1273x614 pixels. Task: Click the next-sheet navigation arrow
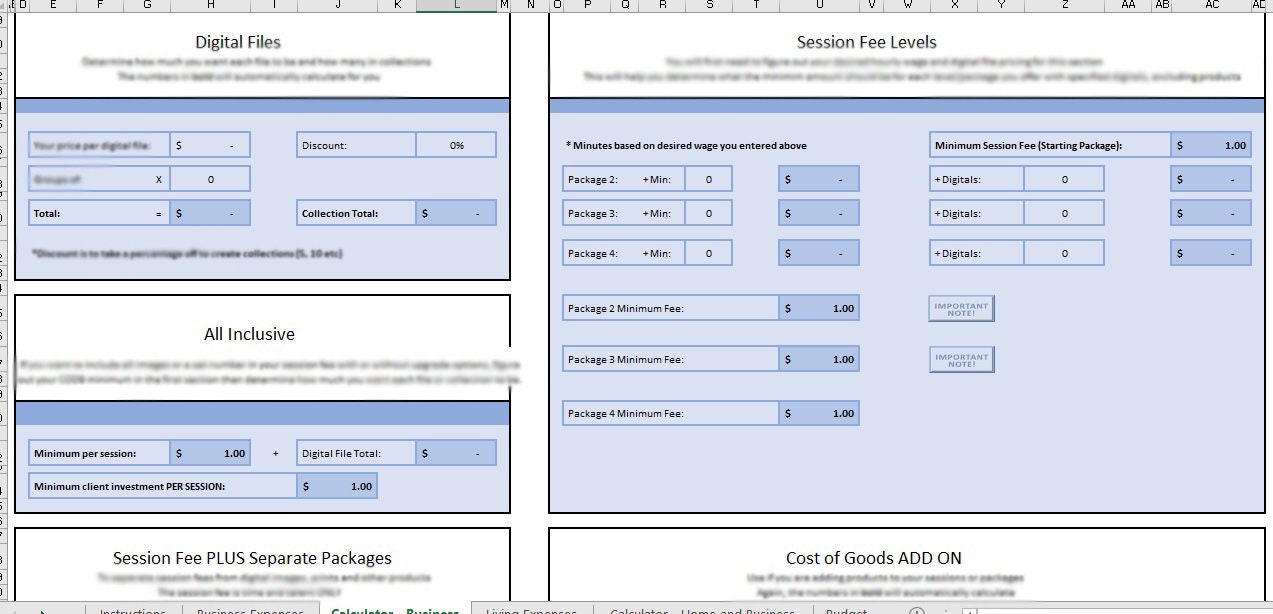pyautogui.click(x=43, y=609)
